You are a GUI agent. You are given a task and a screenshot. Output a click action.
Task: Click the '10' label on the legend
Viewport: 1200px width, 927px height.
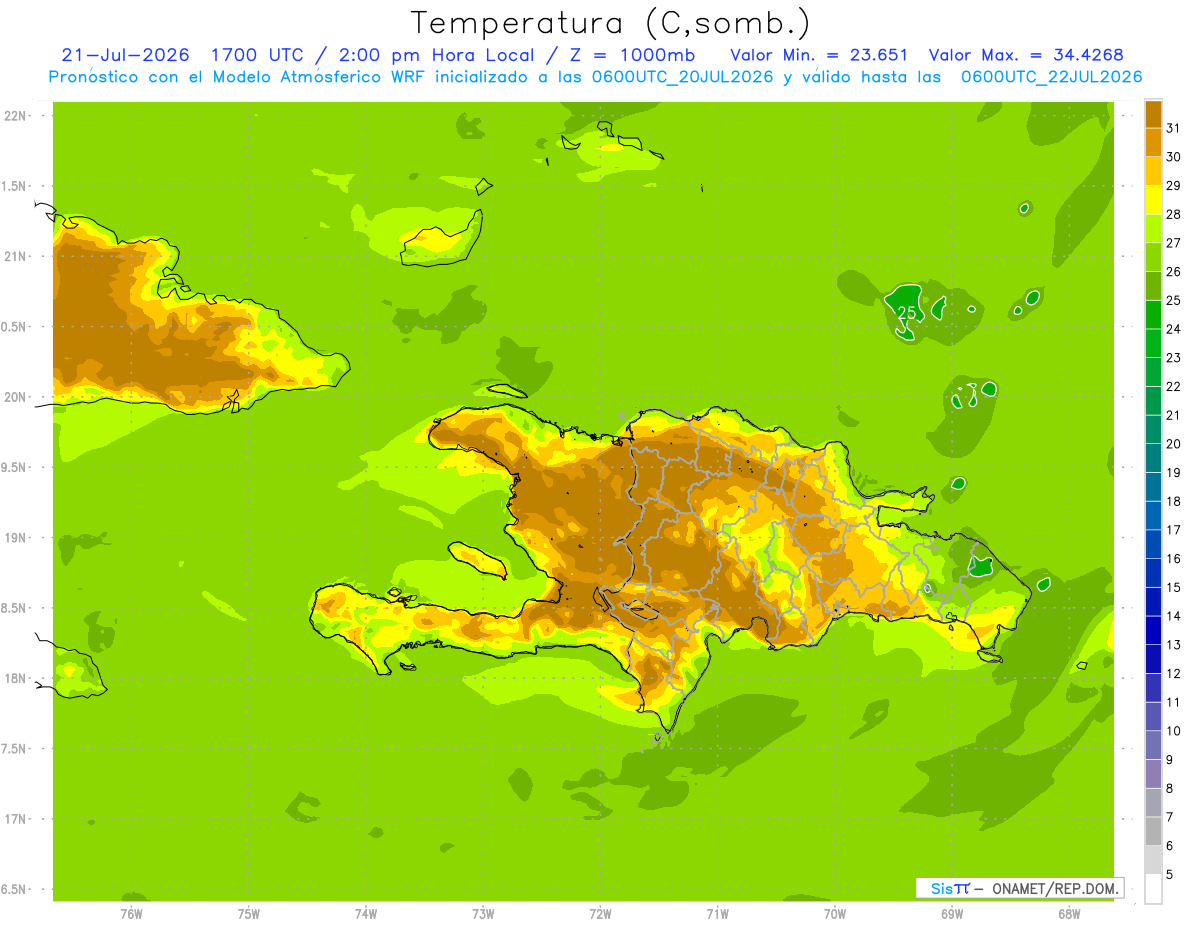[x=1173, y=731]
